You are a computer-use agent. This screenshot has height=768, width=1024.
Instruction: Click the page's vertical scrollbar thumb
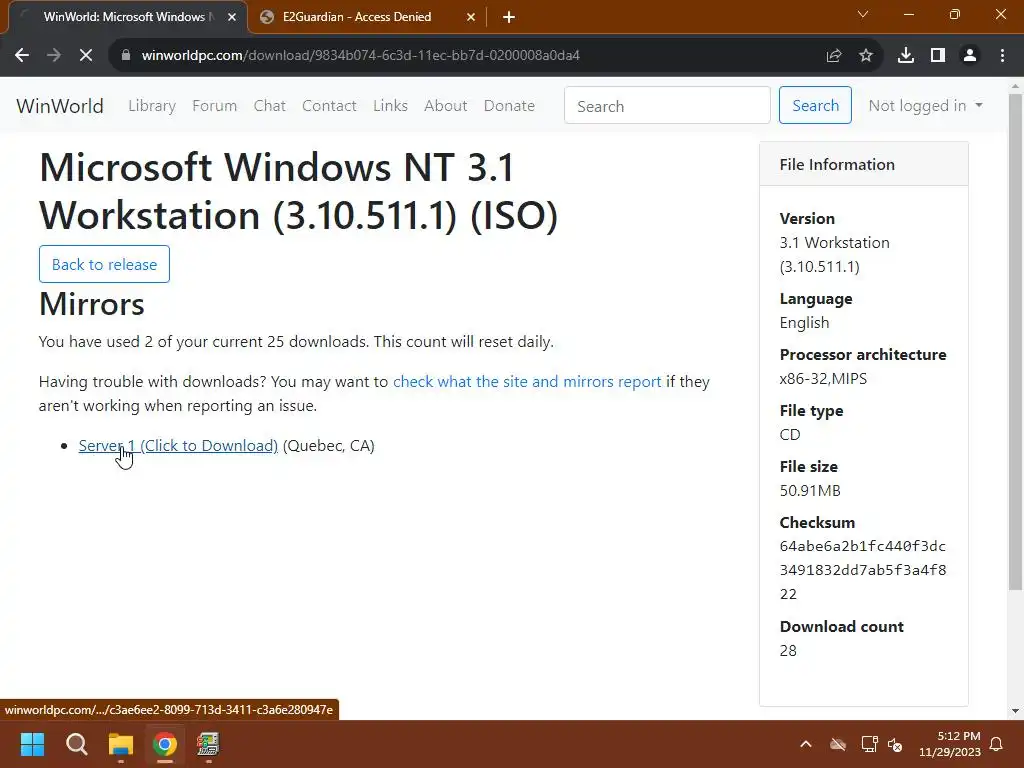[1015, 340]
